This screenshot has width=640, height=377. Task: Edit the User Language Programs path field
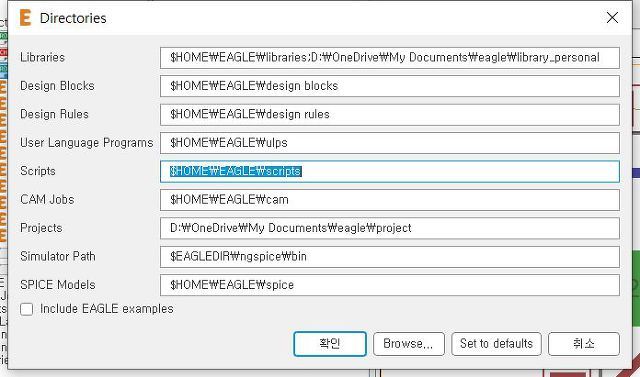[x=390, y=143]
